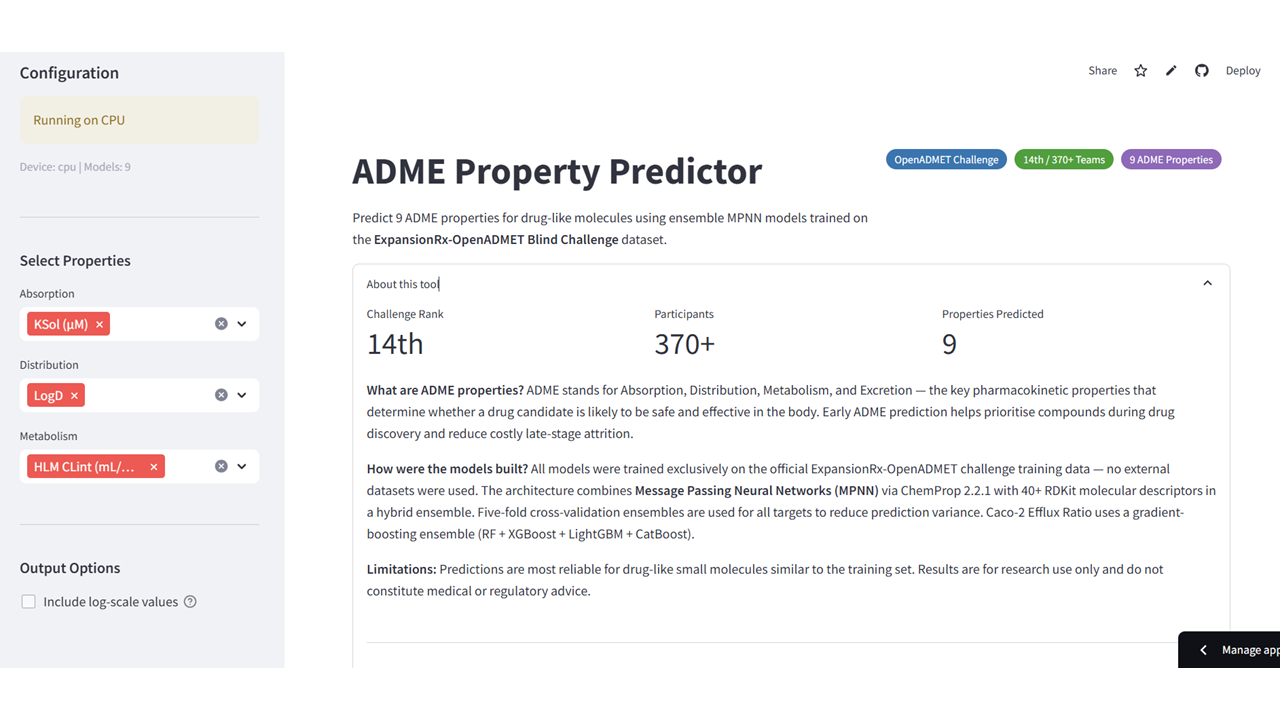
Task: Open the Manage app panel
Action: 1240,649
